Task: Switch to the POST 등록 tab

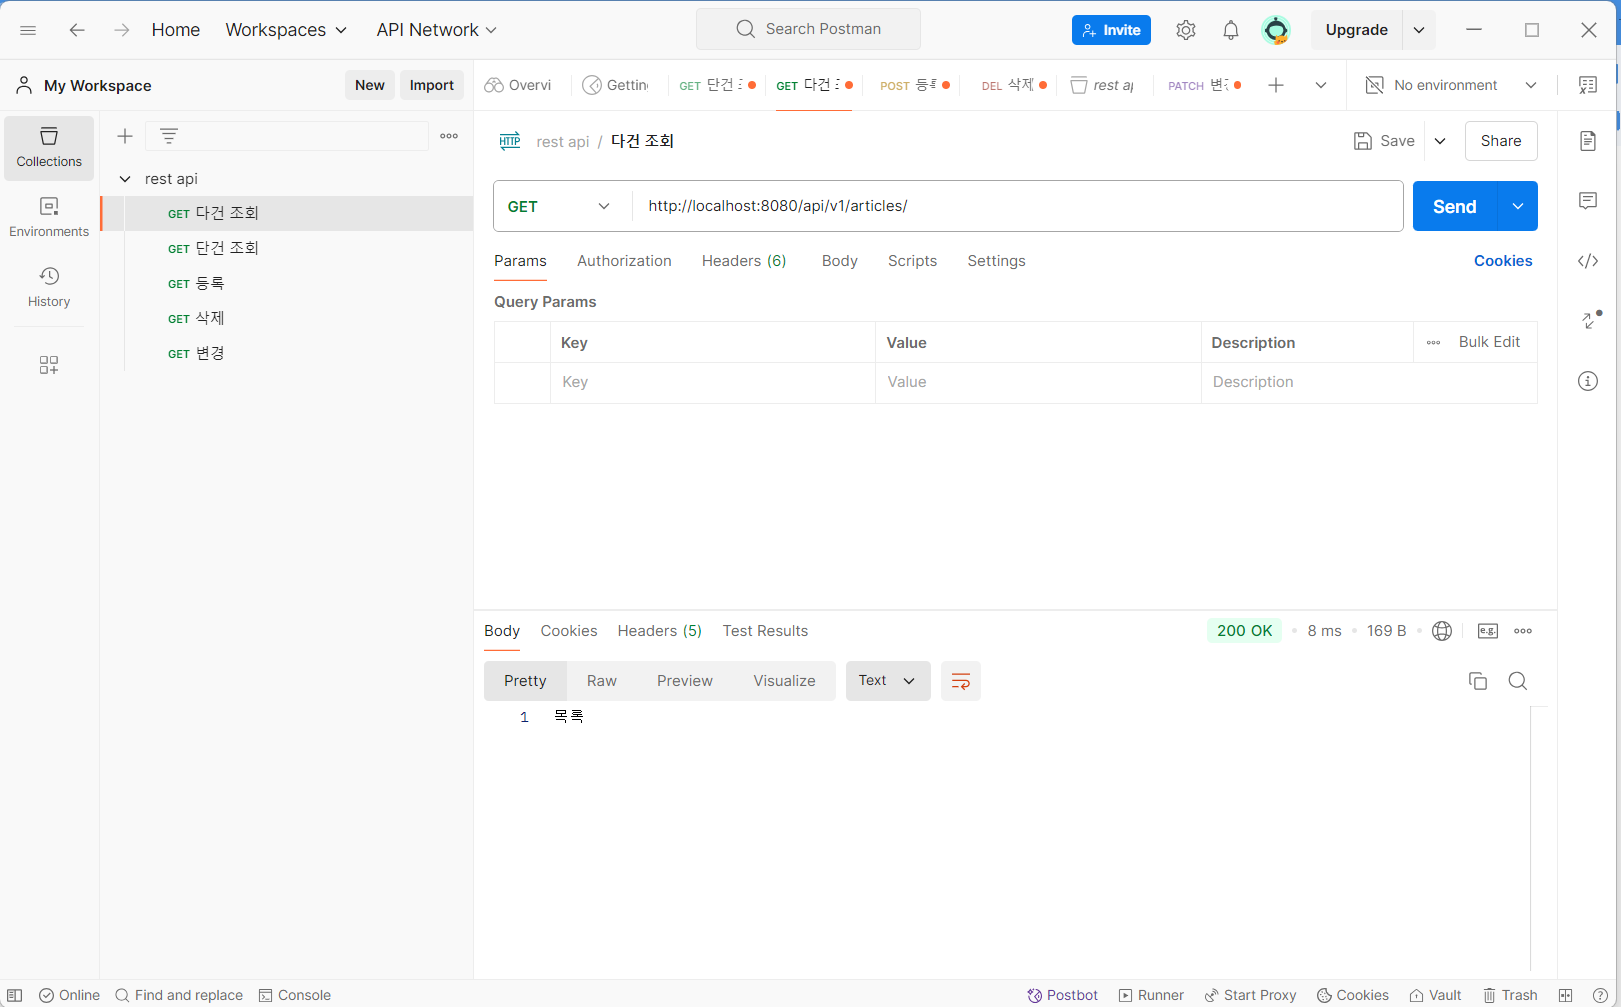Action: click(x=914, y=85)
